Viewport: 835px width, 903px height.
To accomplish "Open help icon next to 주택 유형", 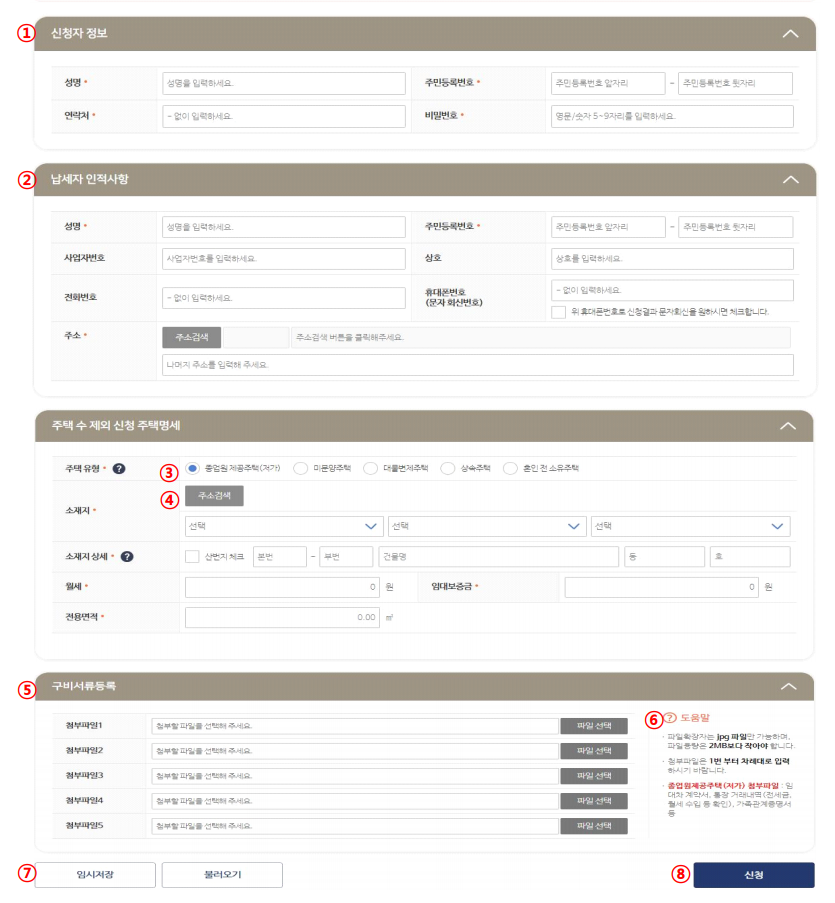I will coord(119,469).
